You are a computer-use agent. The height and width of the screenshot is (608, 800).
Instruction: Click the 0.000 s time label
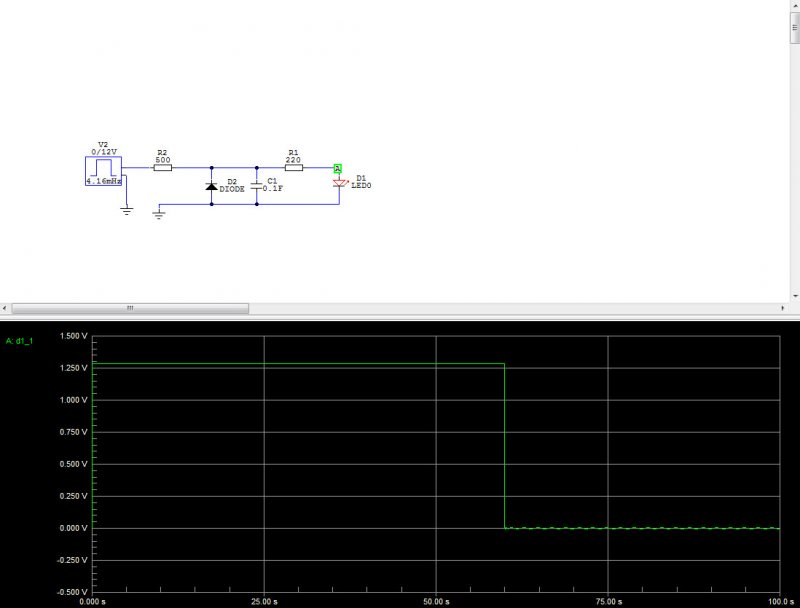click(x=92, y=602)
